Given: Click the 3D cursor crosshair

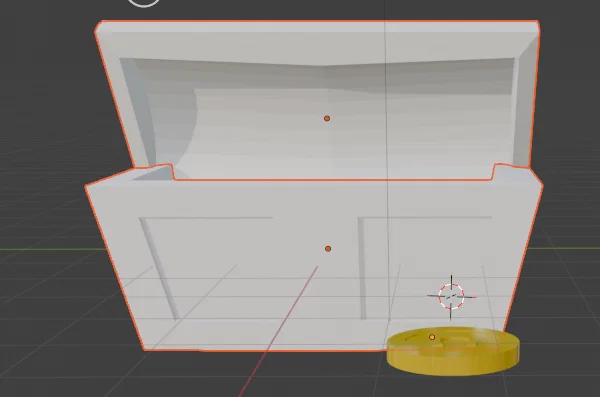Looking at the screenshot, I should 451,297.
